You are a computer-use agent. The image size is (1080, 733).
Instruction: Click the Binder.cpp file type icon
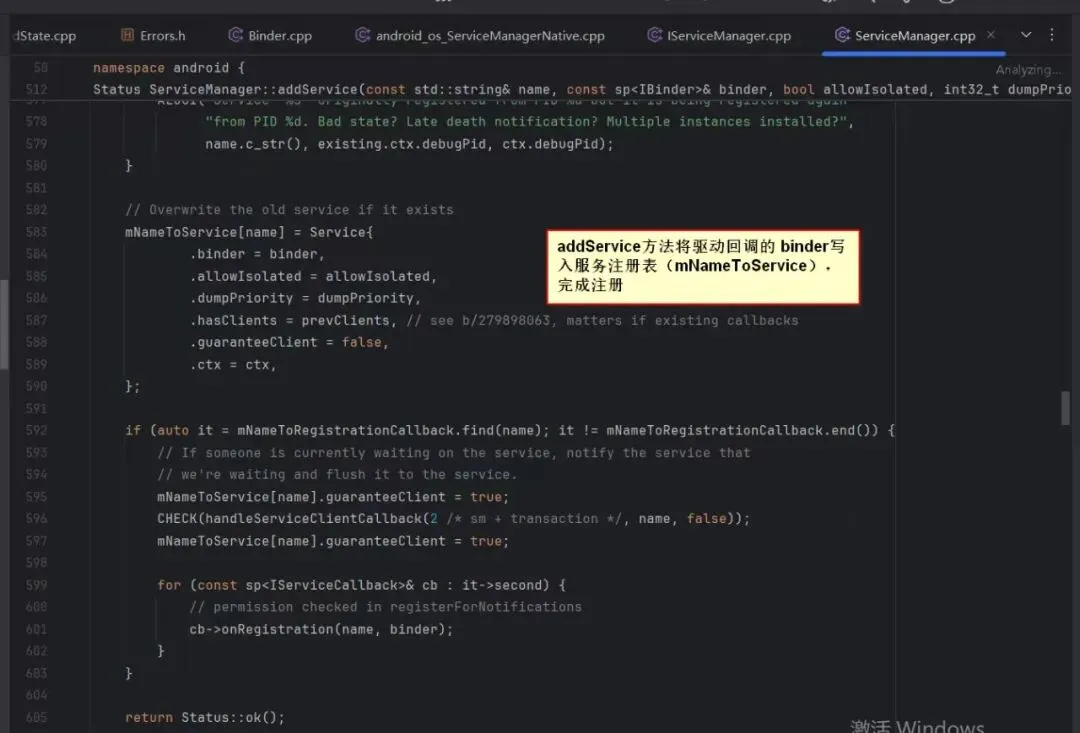pos(236,35)
